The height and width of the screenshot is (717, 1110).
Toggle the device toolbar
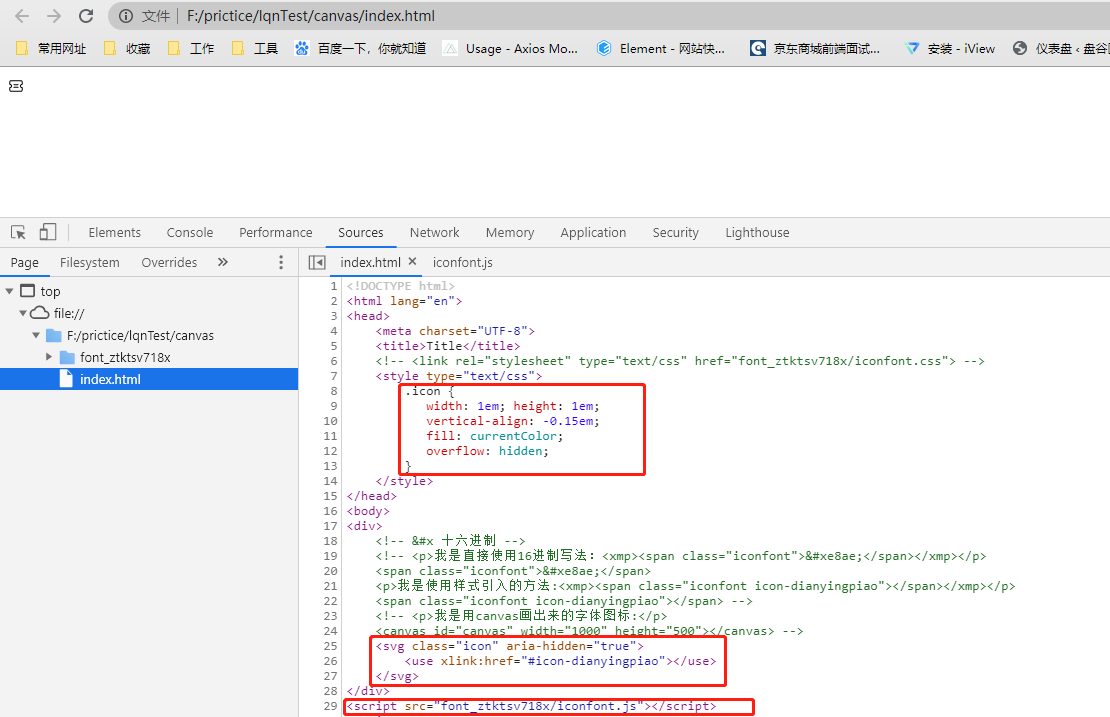point(47,232)
